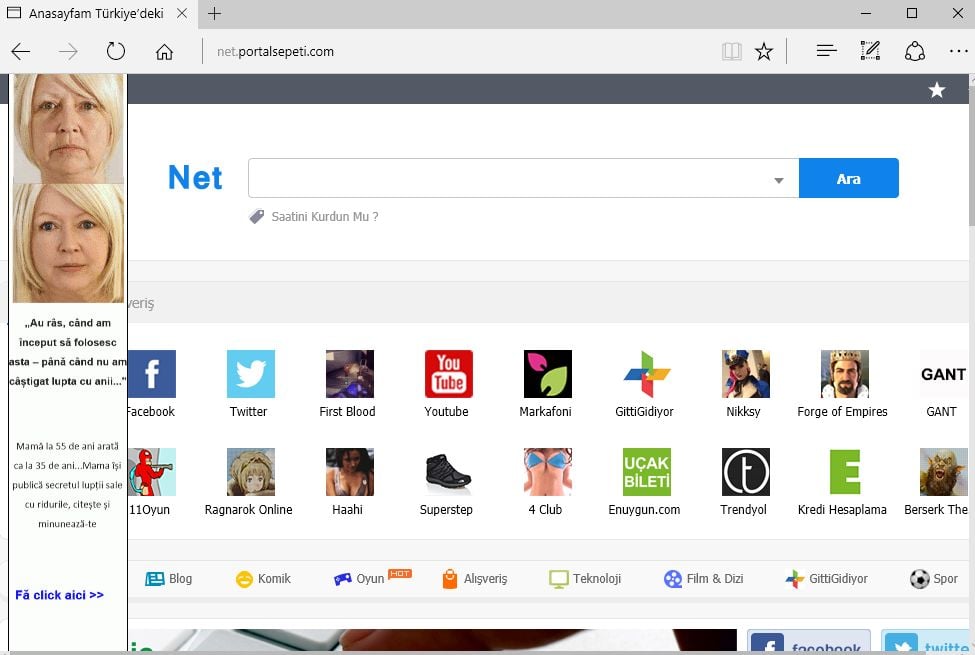
Task: Go to the browser home page
Action: (x=164, y=52)
